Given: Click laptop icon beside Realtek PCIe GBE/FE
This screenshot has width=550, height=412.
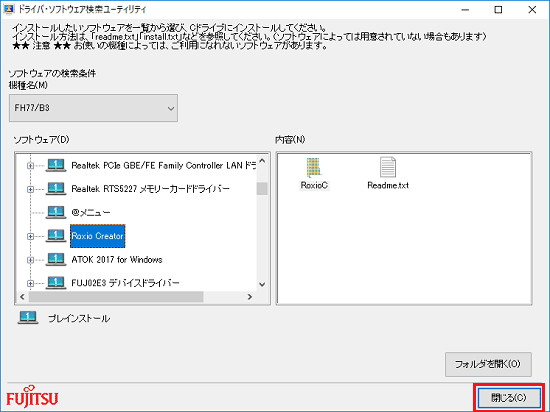Looking at the screenshot, I should click(56, 165).
